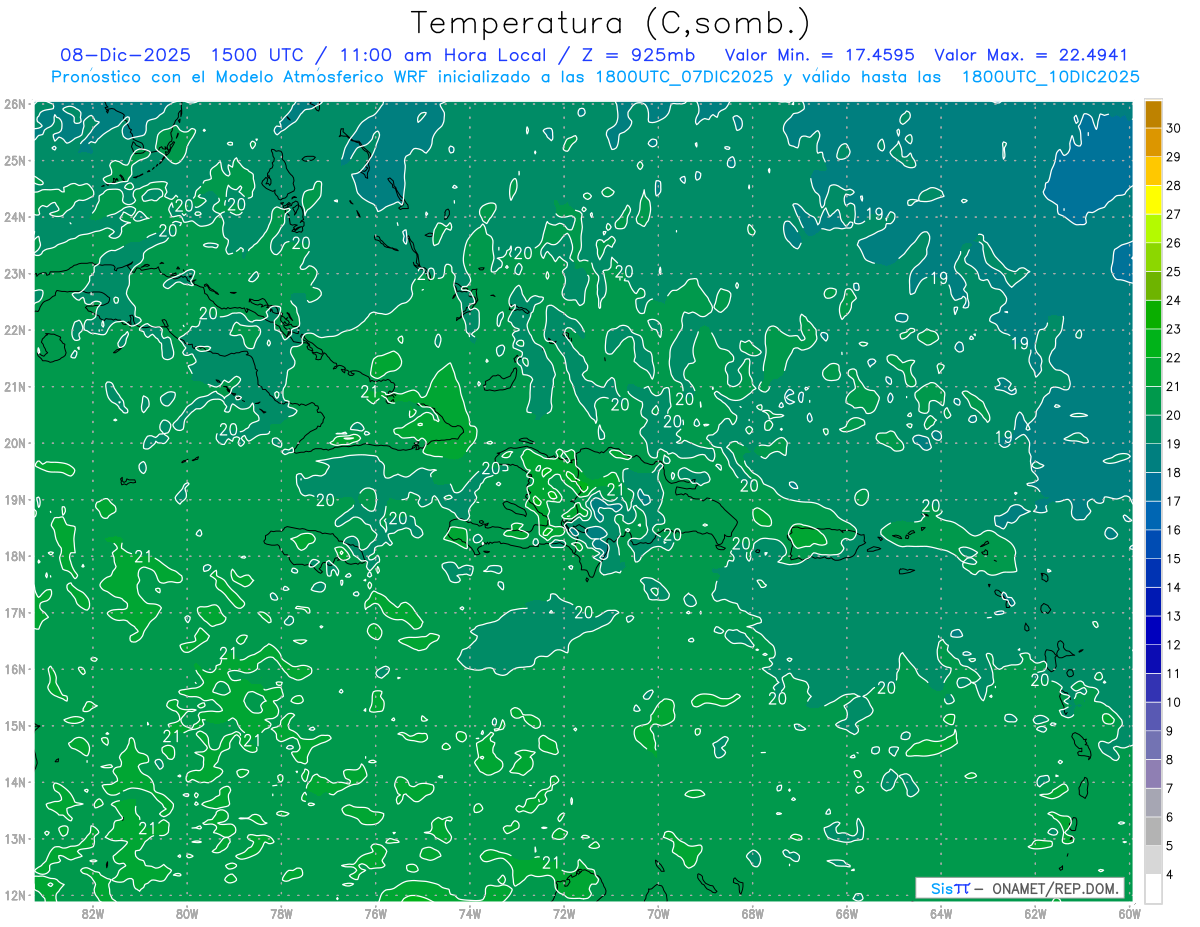Click the '26N' latitude label
Image resolution: width=1200 pixels, height=927 pixels.
point(15,104)
